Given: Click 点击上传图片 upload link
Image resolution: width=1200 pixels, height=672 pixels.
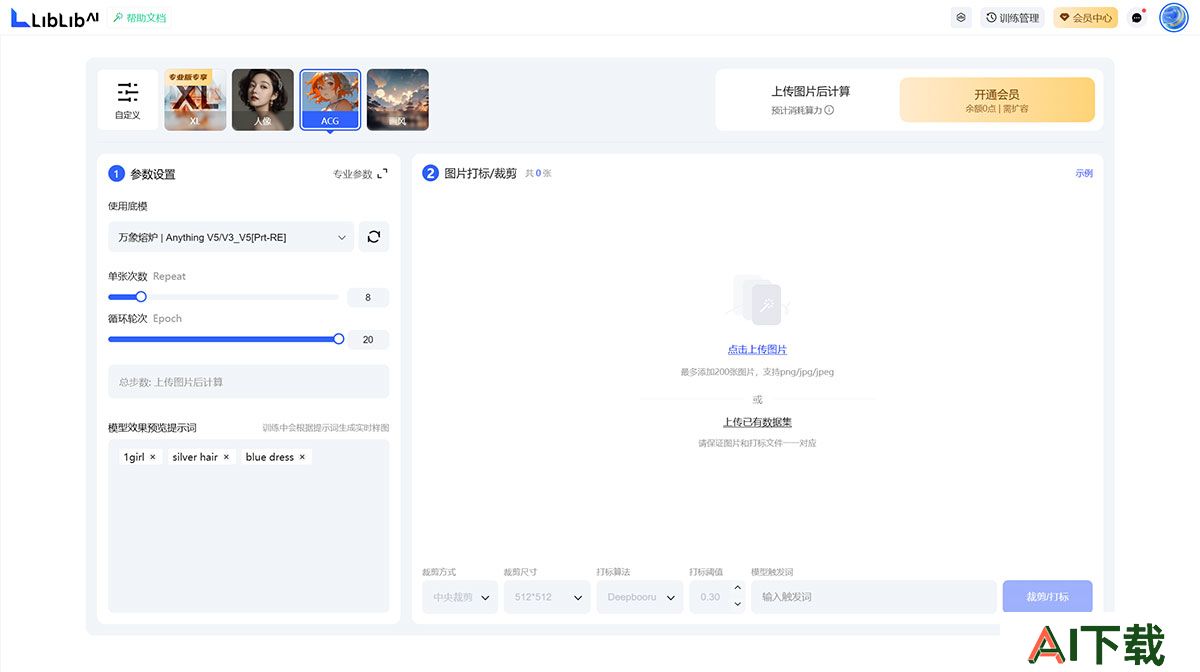Looking at the screenshot, I should click(x=757, y=349).
